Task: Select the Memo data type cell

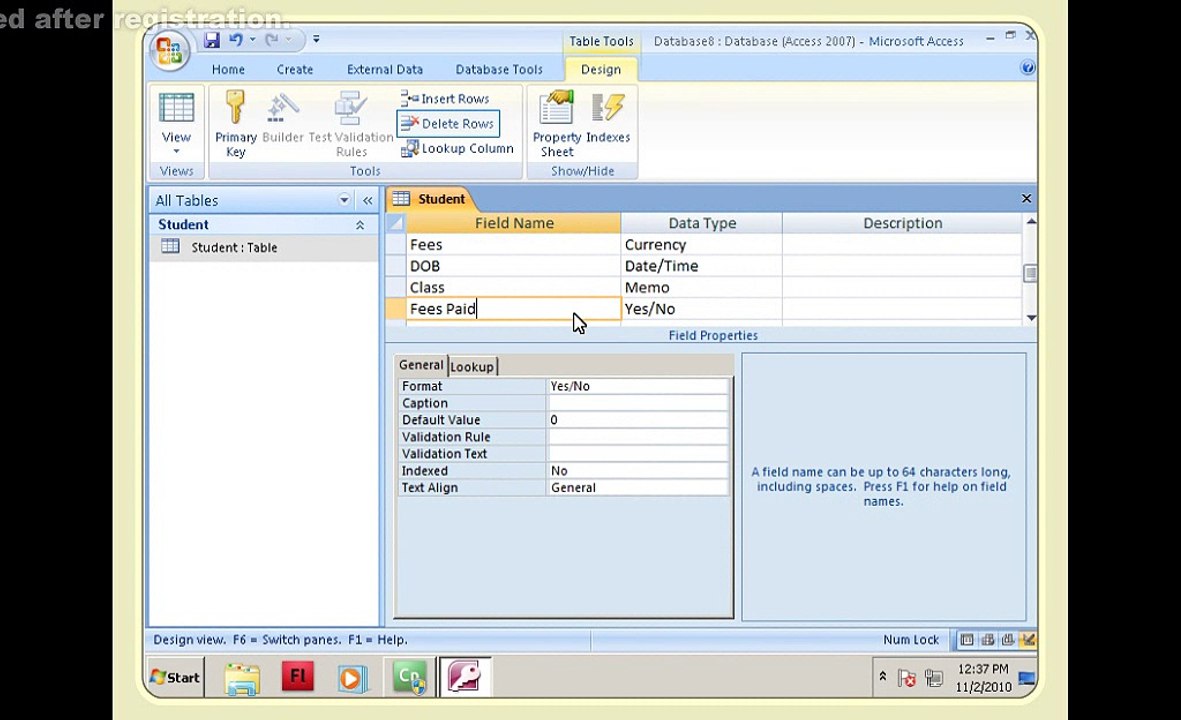Action: click(x=702, y=287)
